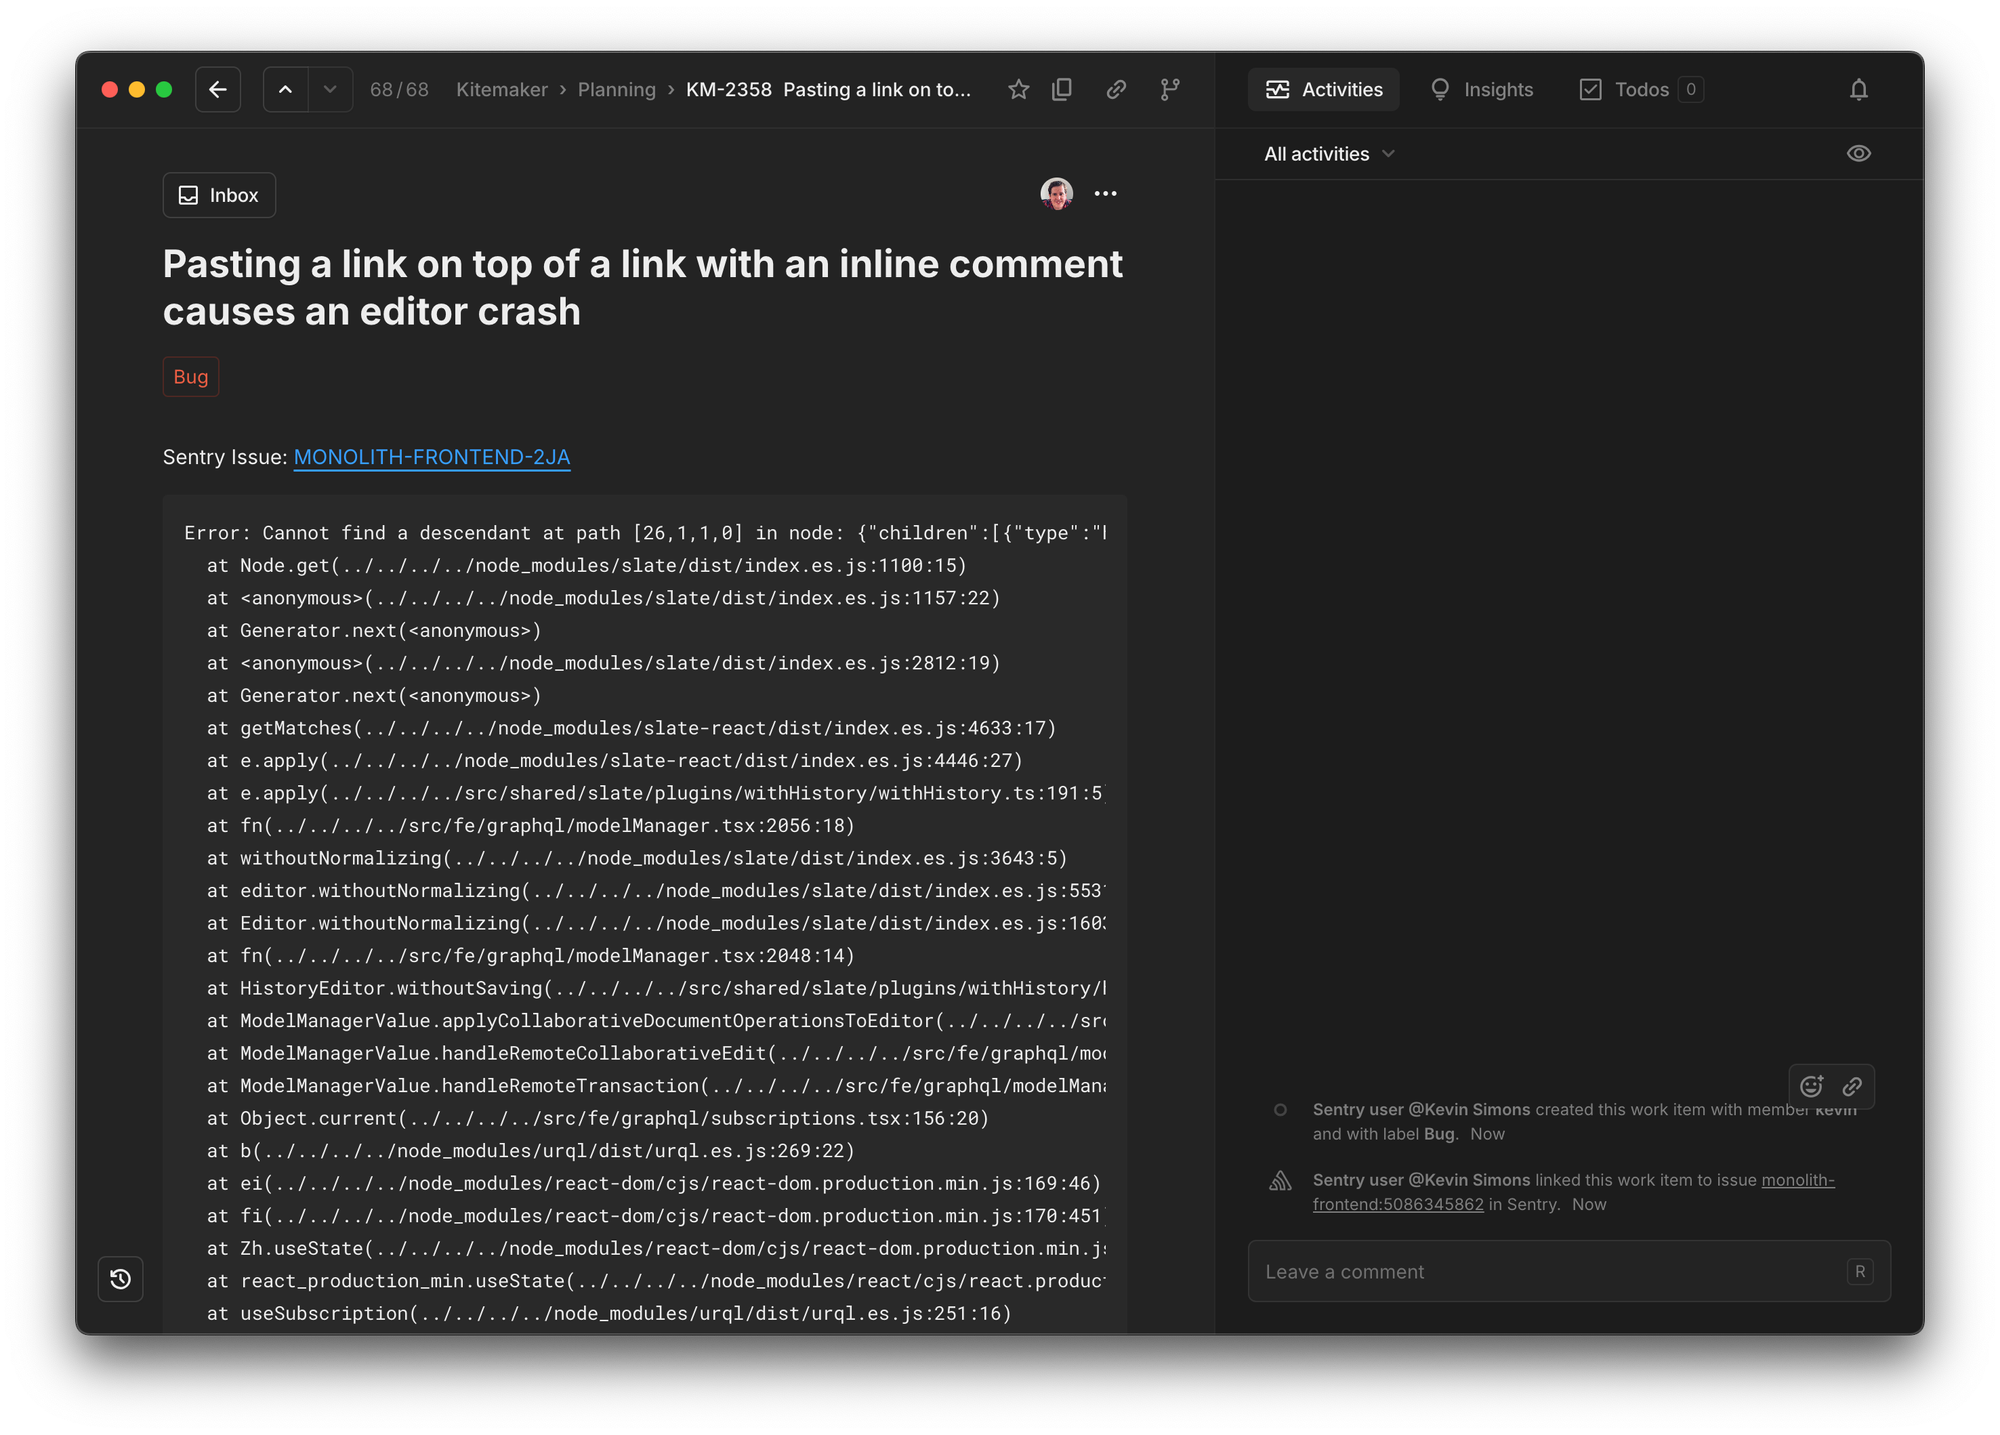This screenshot has height=1435, width=2000.
Task: Open the three-dot more options menu
Action: pos(1105,194)
